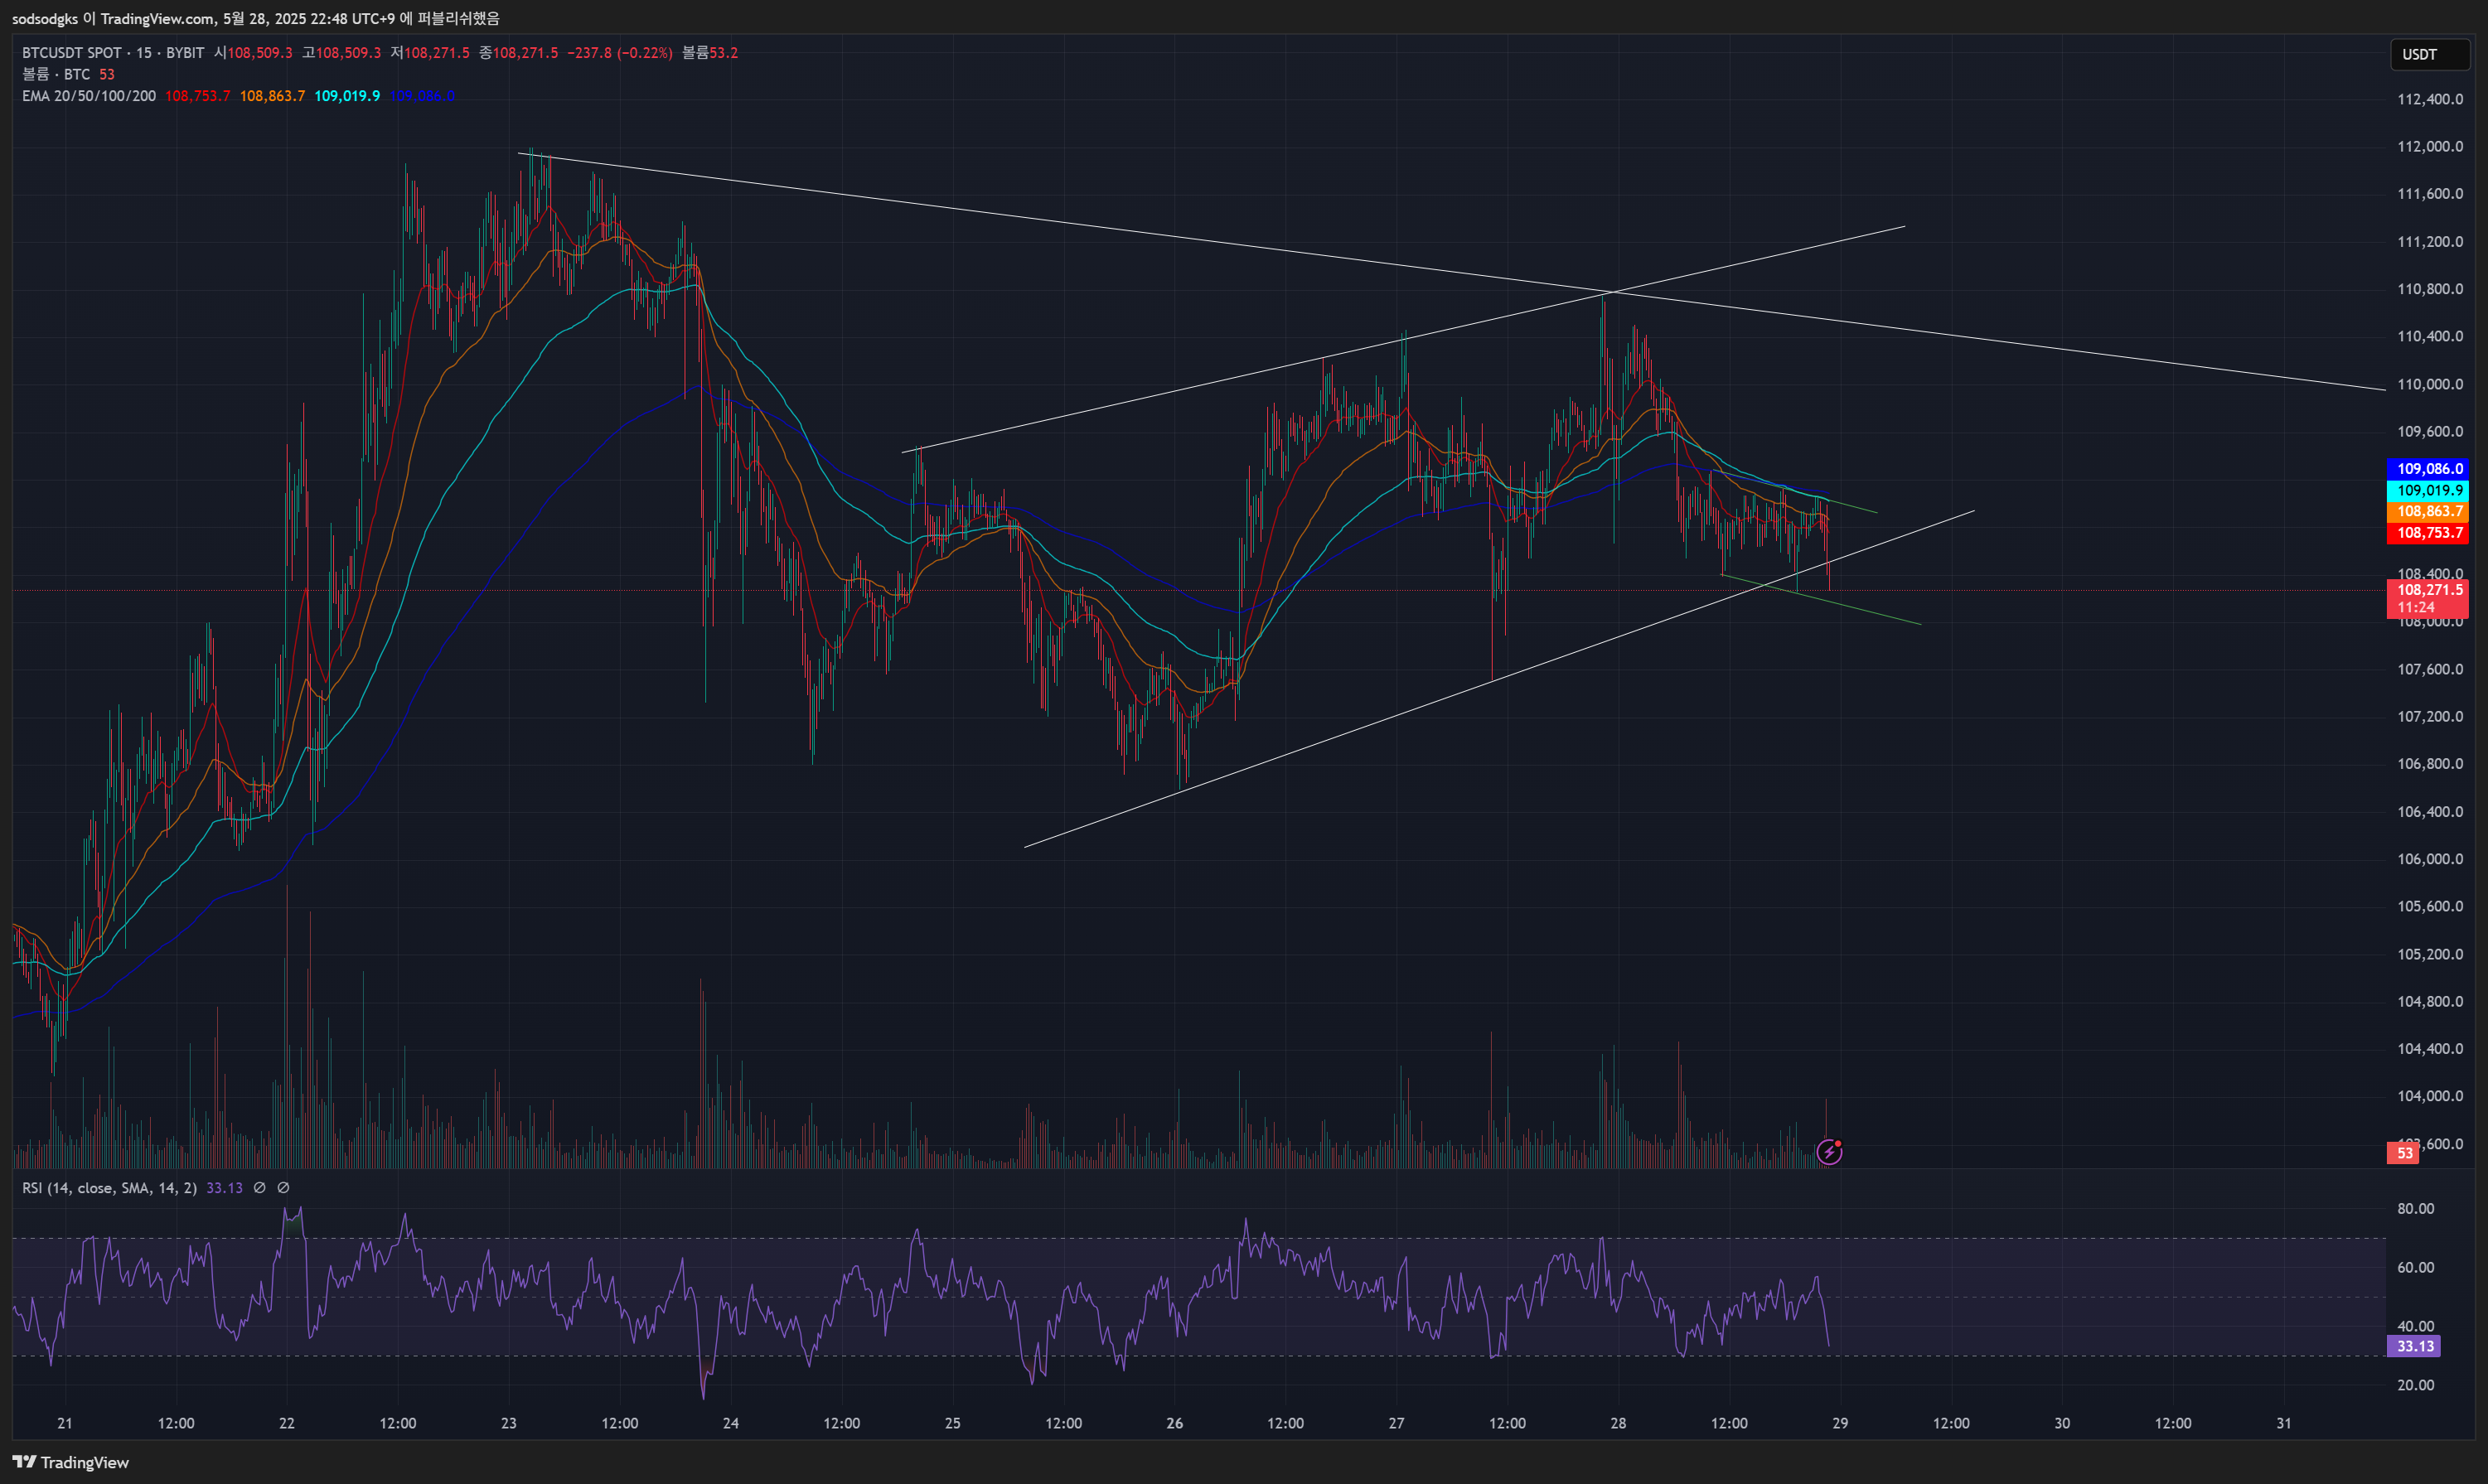This screenshot has height=1484, width=2488.
Task: Click the 볼륨53.2 value in the legend
Action: coord(710,53)
